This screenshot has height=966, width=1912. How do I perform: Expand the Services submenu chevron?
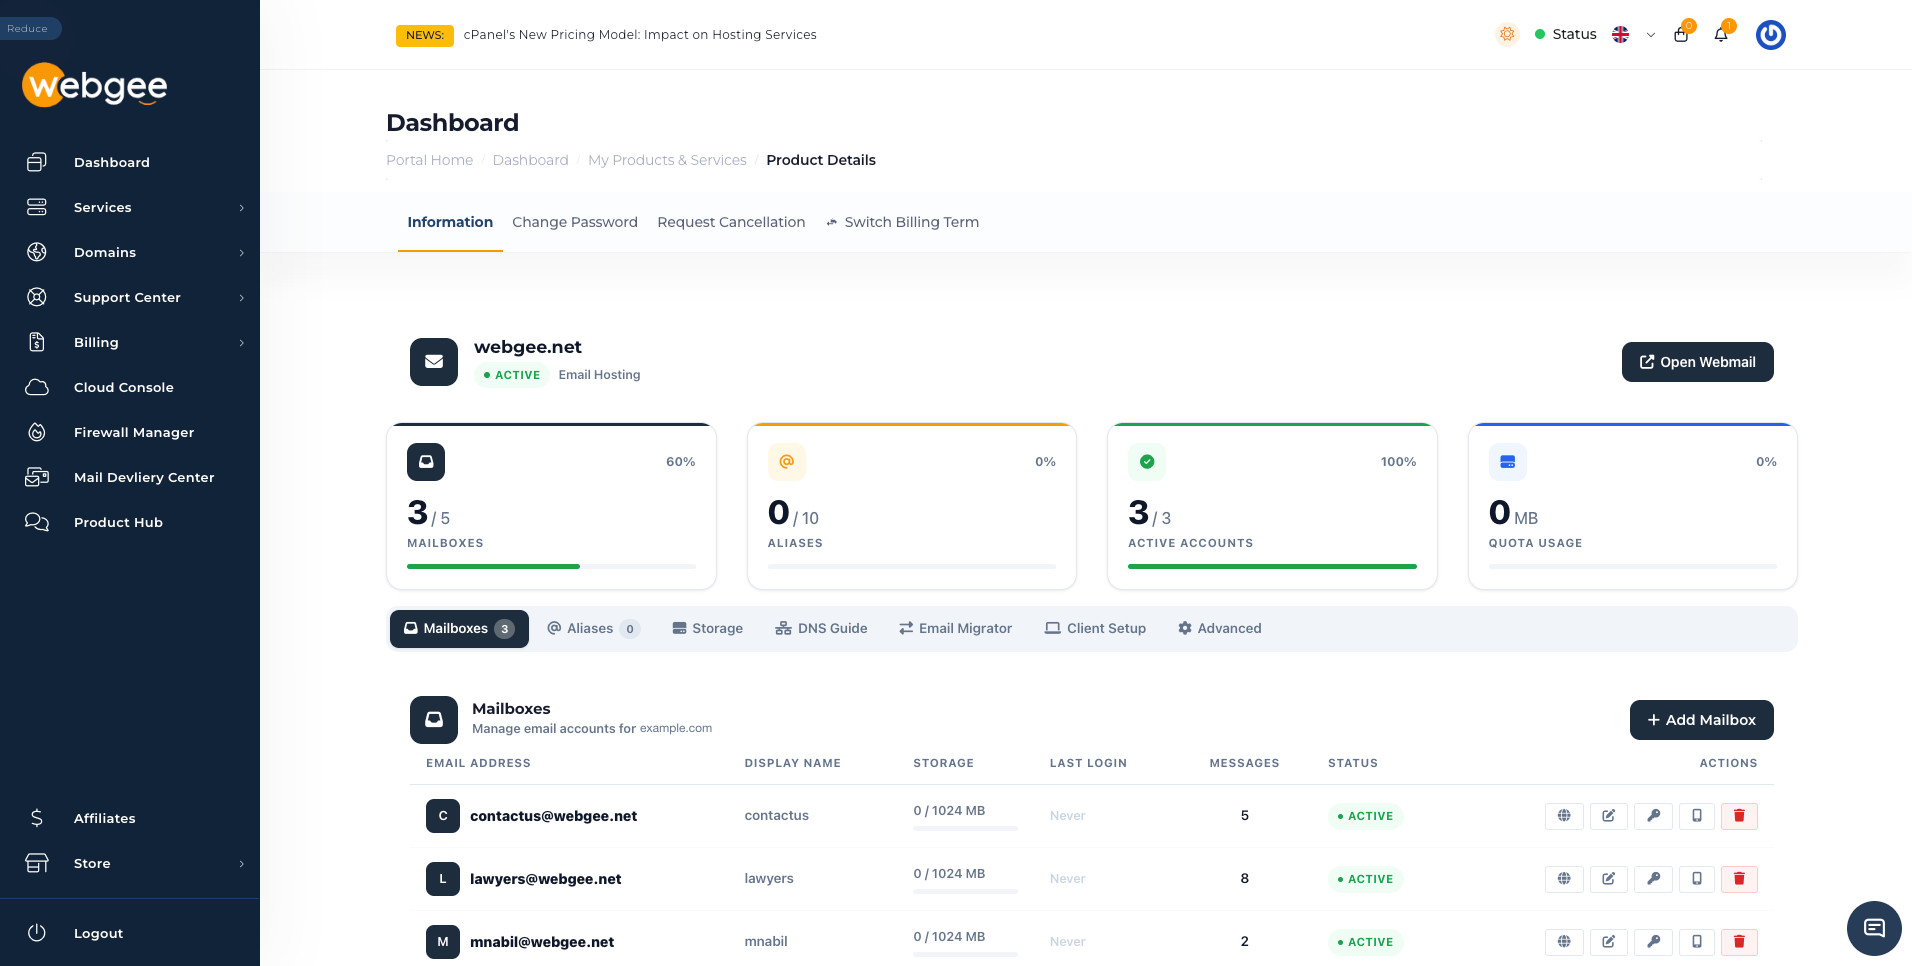(241, 208)
